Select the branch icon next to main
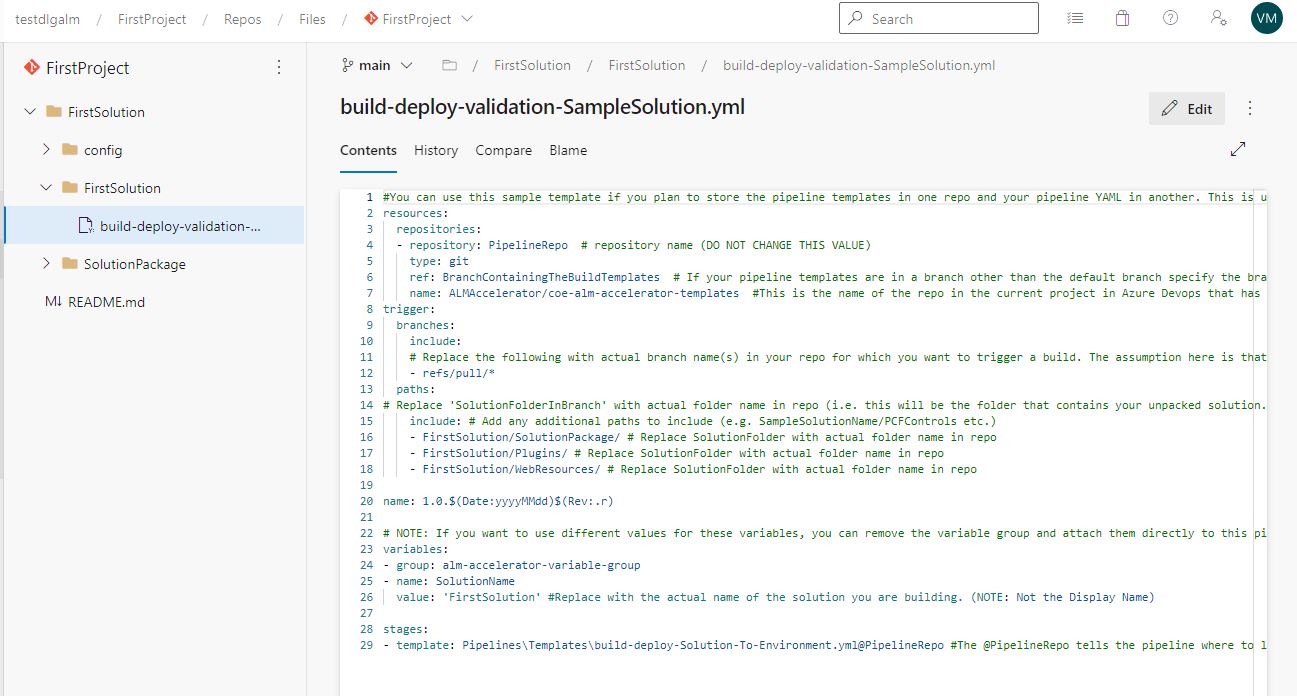 point(347,64)
